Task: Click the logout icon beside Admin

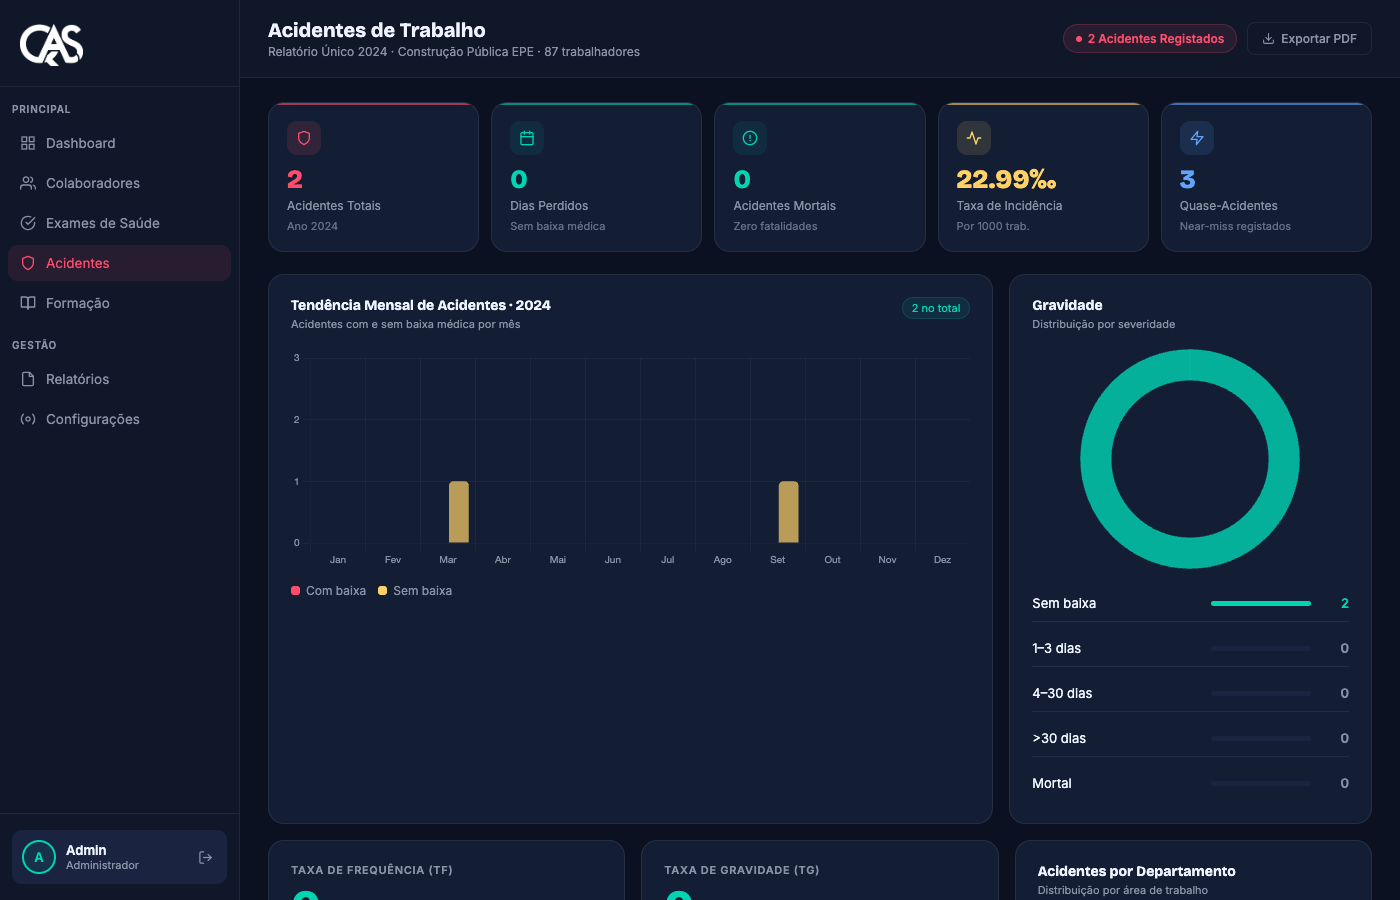Action: tap(205, 857)
